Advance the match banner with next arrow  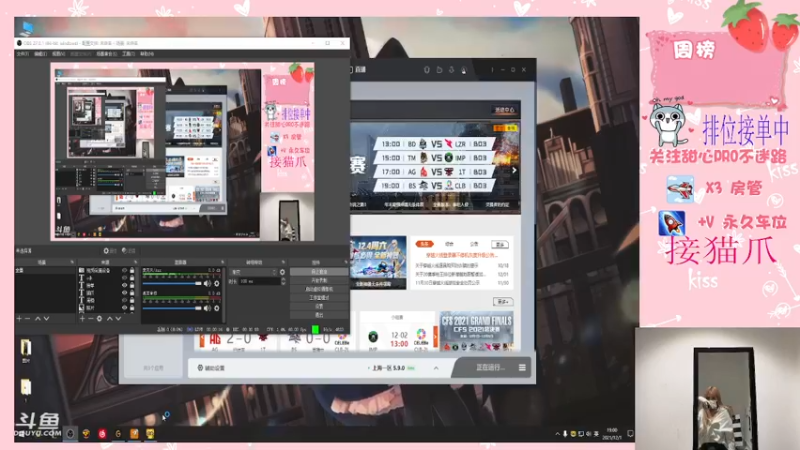pyautogui.click(x=514, y=170)
